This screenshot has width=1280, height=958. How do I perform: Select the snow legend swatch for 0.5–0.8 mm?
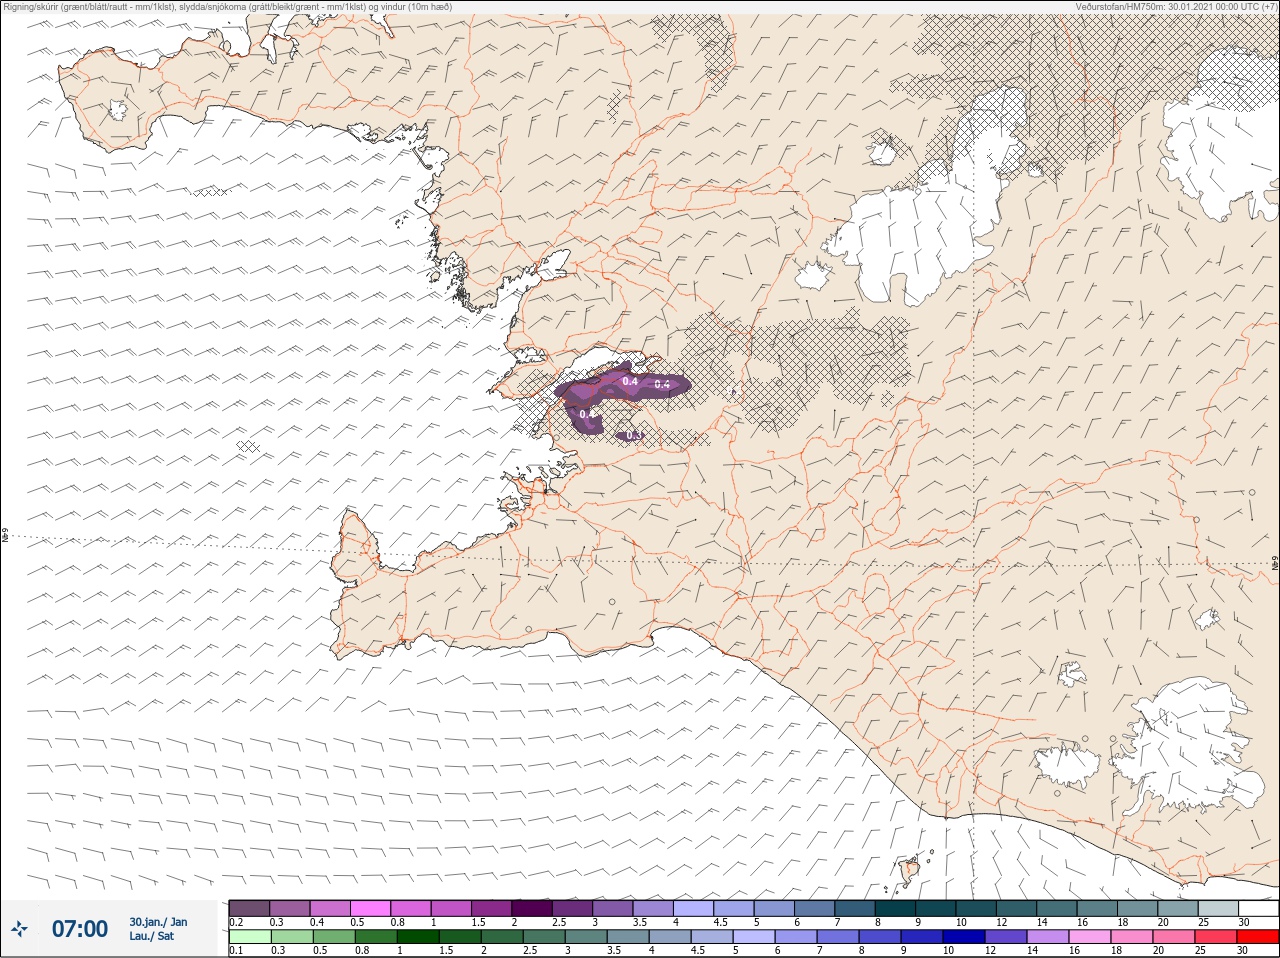(x=371, y=908)
